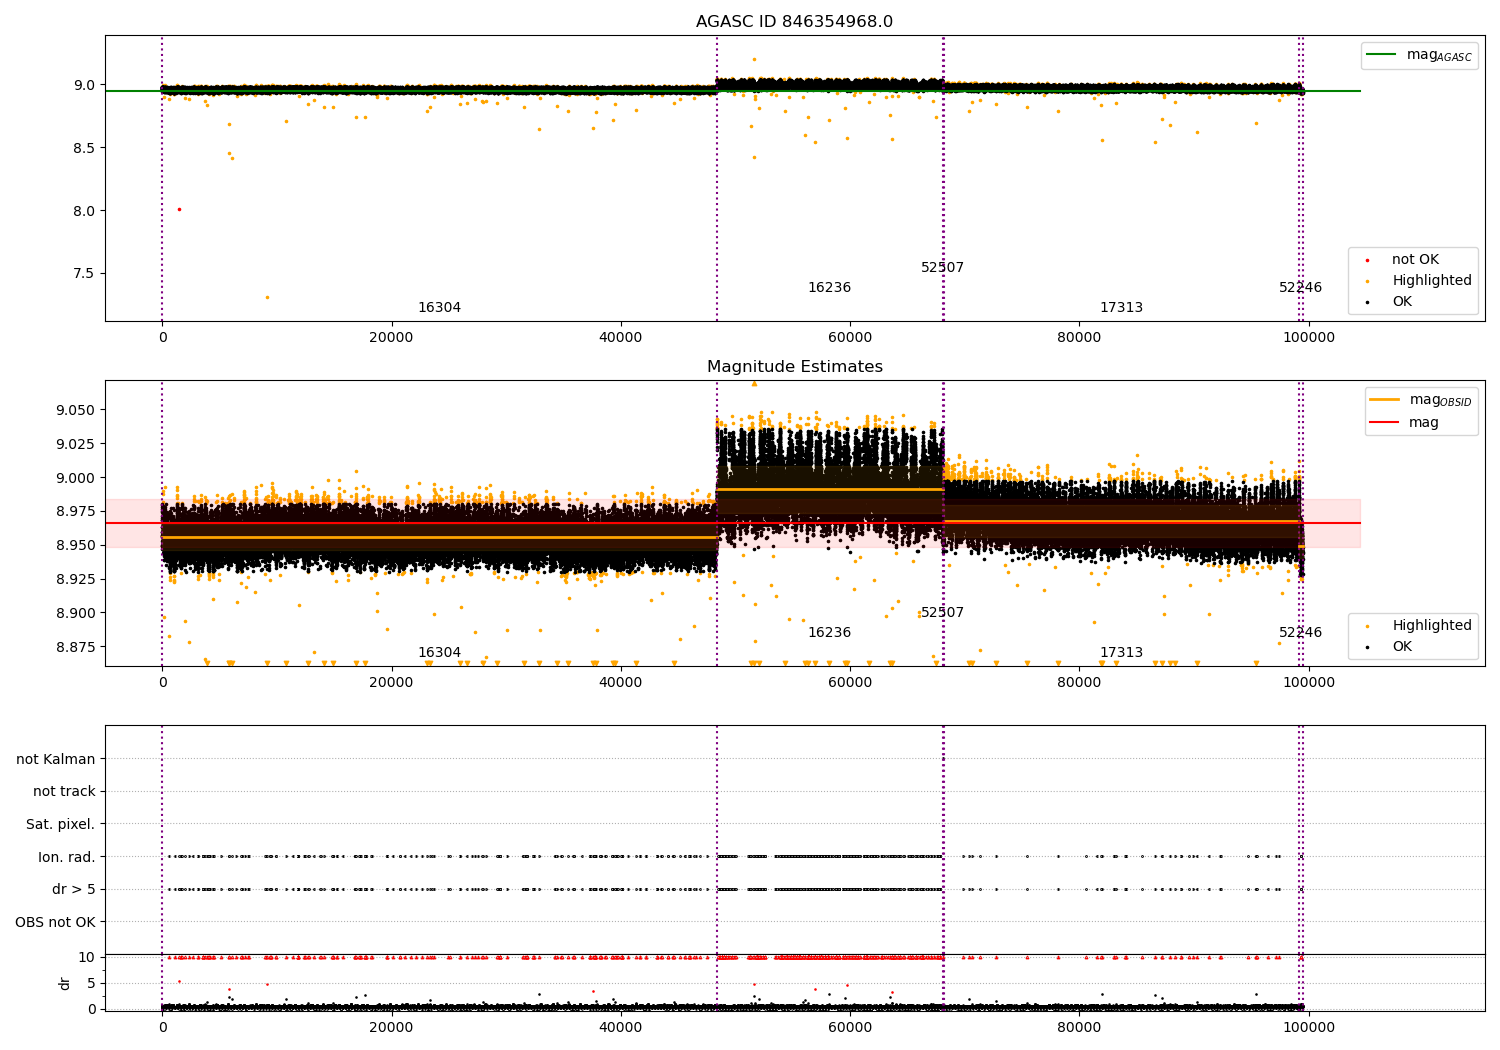Screen dimensions: 1500x1050
Task: Click y-axis tick 8.950 in middle plot
Action: [75, 546]
